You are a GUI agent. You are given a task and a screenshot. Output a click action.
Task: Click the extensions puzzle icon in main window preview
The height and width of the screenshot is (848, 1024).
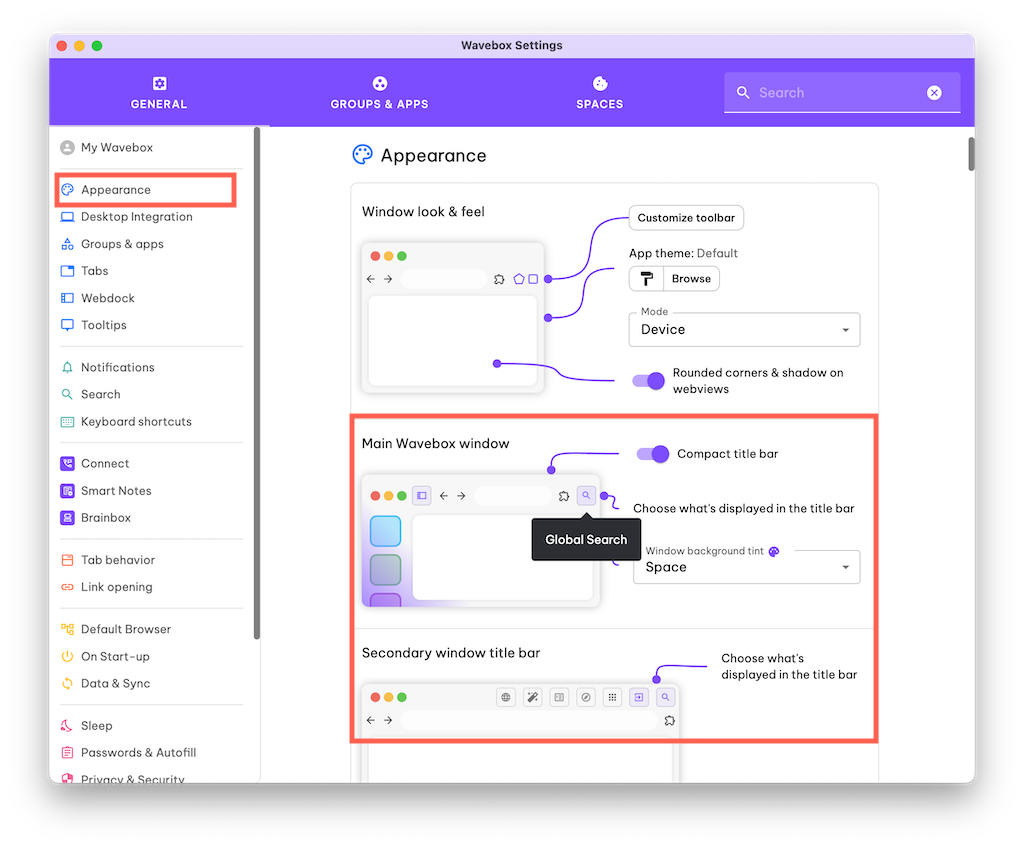tap(564, 497)
